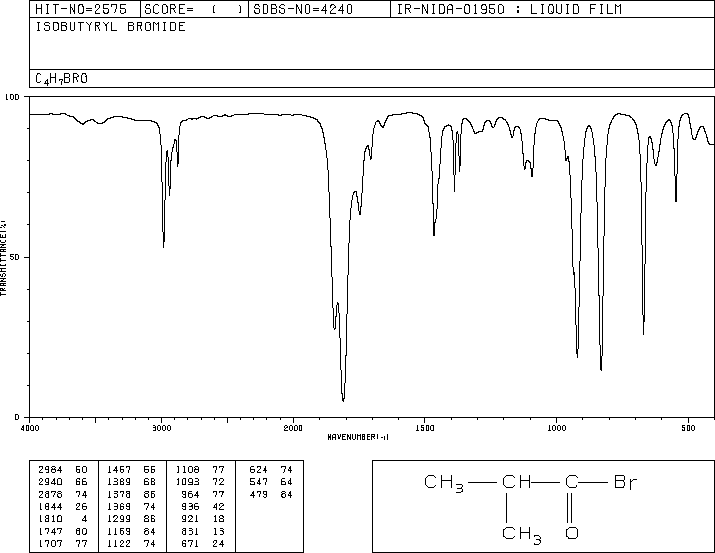This screenshot has height=553, width=715.
Task: Click the deep absorption peak near 831
Action: tap(601, 369)
